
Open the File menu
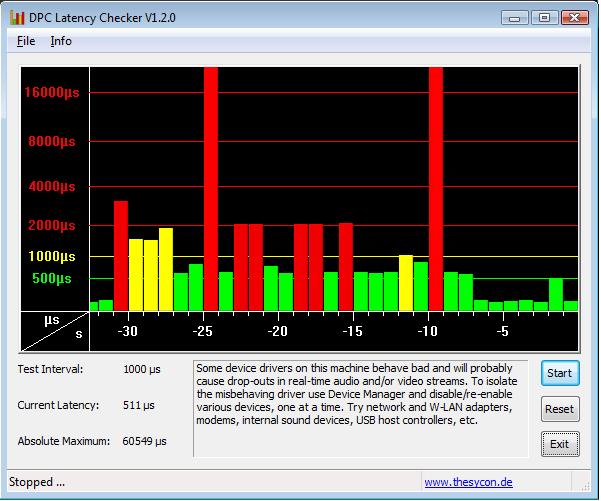[x=26, y=41]
